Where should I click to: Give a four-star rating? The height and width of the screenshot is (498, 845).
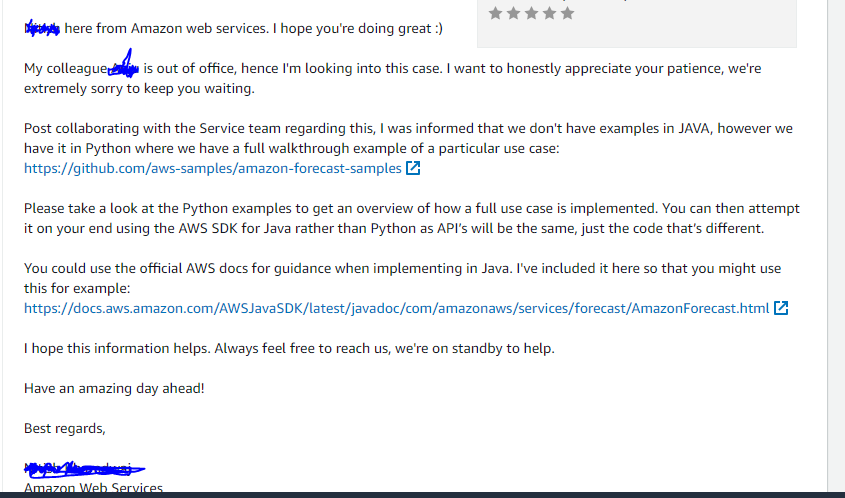[x=549, y=13]
